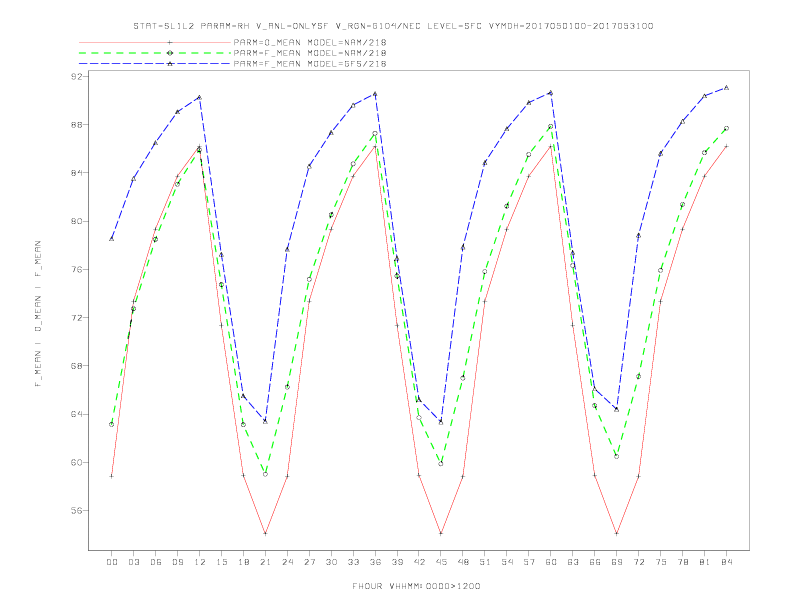Screen dimensions: 792x612
Task: Click blue GFS triangle marker at hour 24
Action: coord(287,249)
